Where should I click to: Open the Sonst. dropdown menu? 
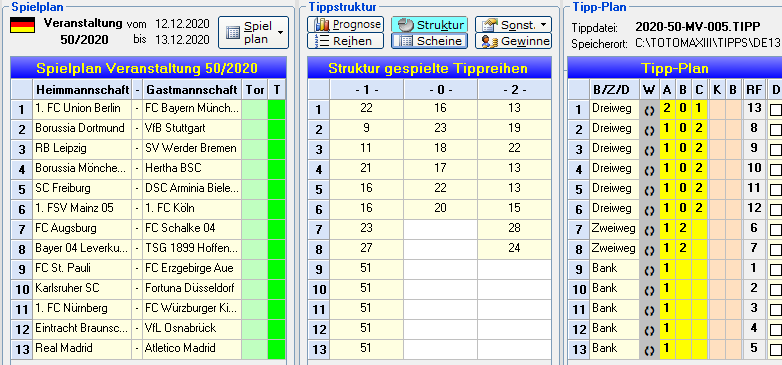[513, 24]
